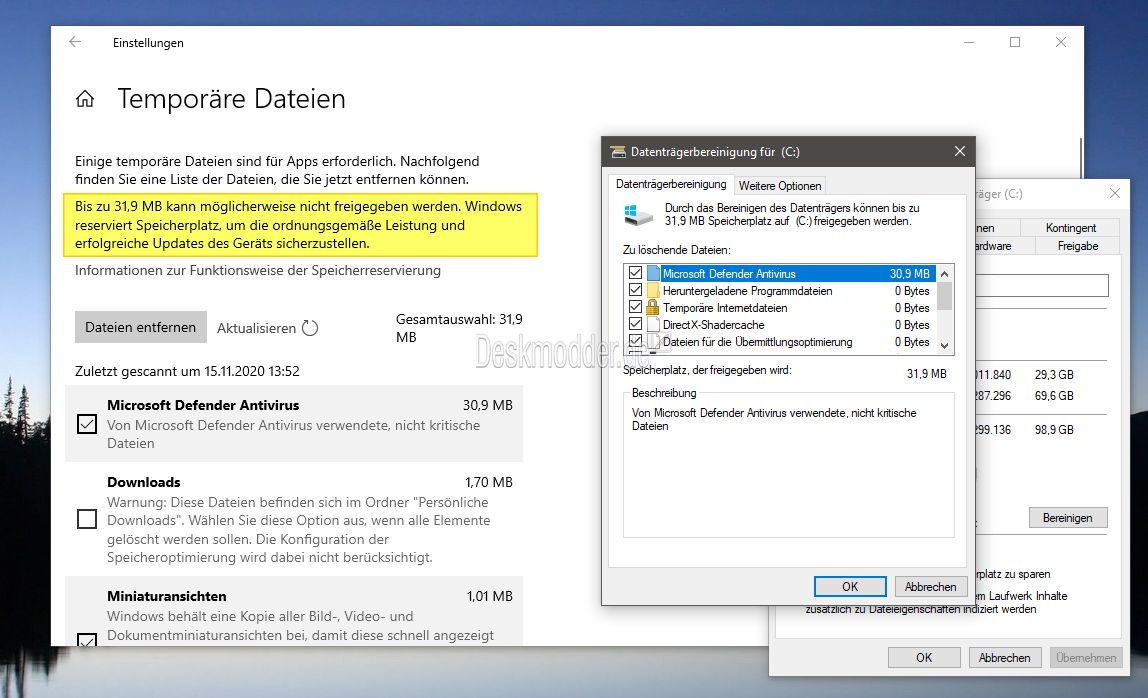Image resolution: width=1148 pixels, height=698 pixels.
Task: Maximize the Einstellungen window
Action: coord(1015,42)
